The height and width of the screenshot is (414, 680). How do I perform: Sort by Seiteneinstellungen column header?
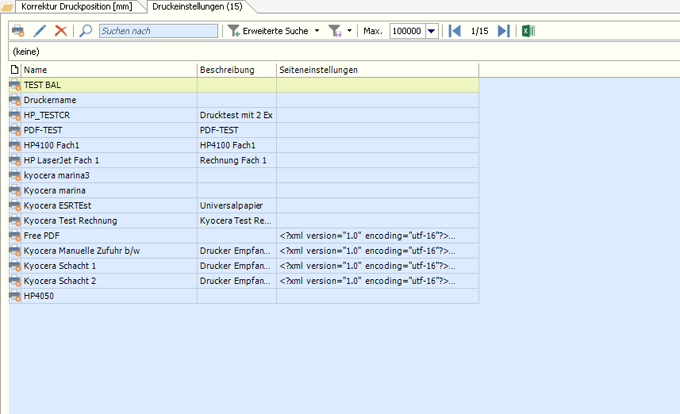(x=377, y=70)
